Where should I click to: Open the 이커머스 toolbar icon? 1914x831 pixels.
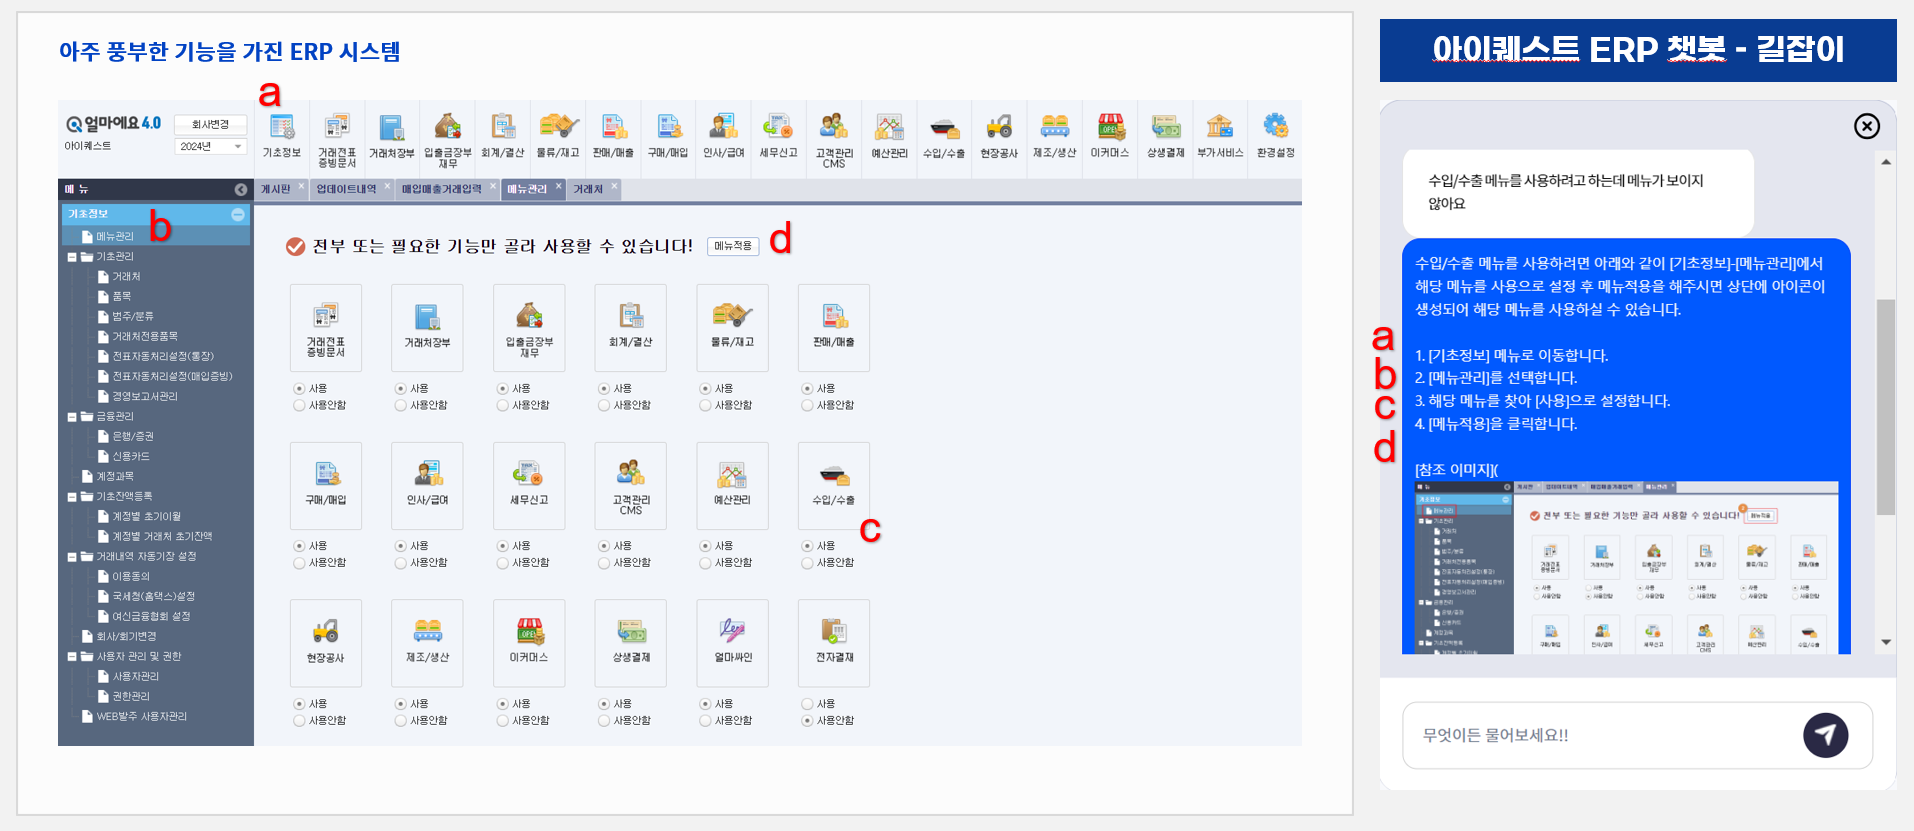pos(1109,136)
